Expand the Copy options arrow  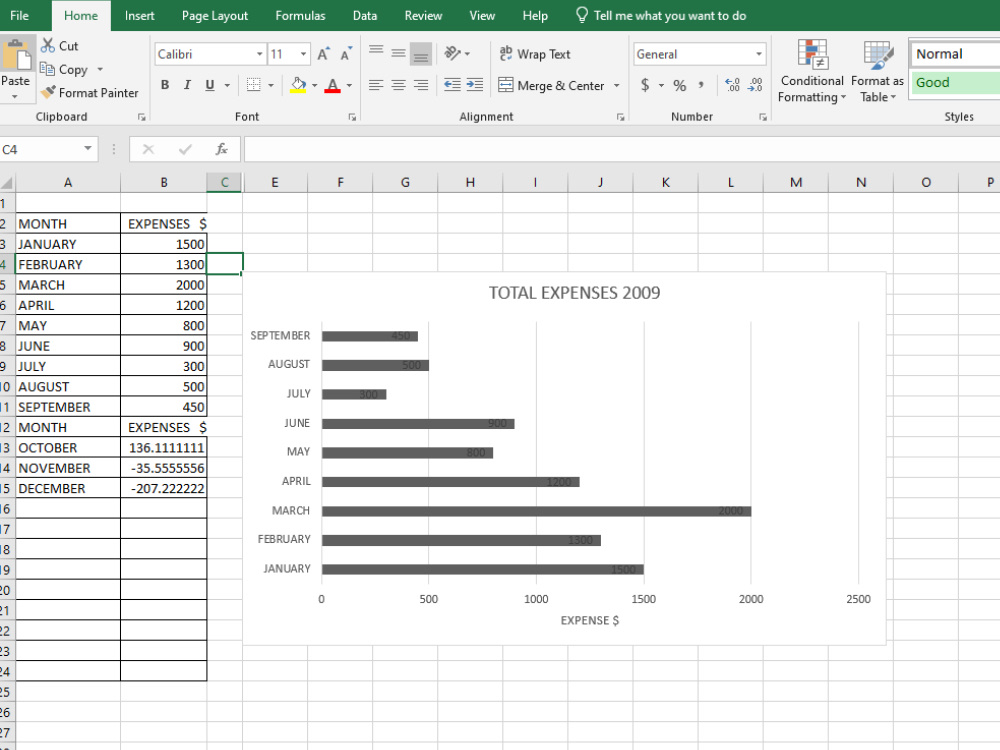click(x=100, y=69)
